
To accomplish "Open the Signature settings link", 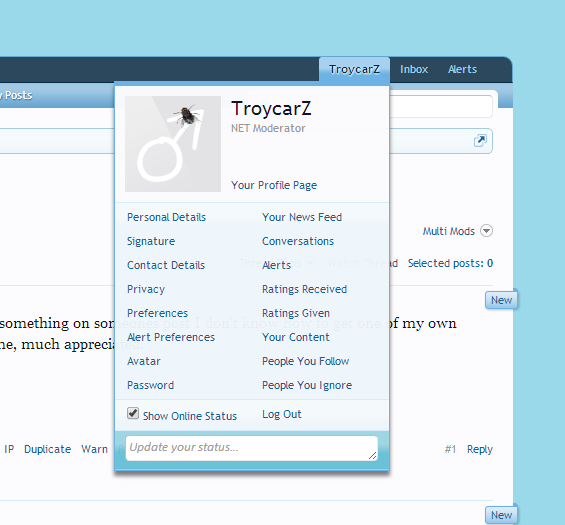I will point(151,241).
